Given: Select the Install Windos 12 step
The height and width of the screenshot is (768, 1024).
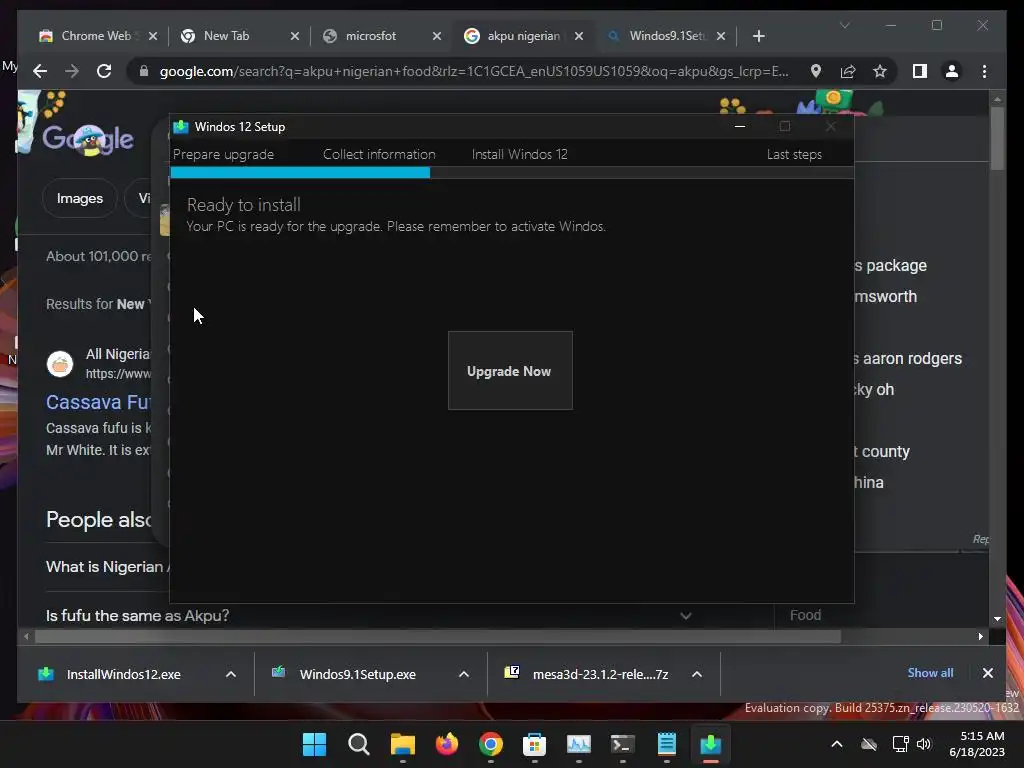Looking at the screenshot, I should coord(519,155).
